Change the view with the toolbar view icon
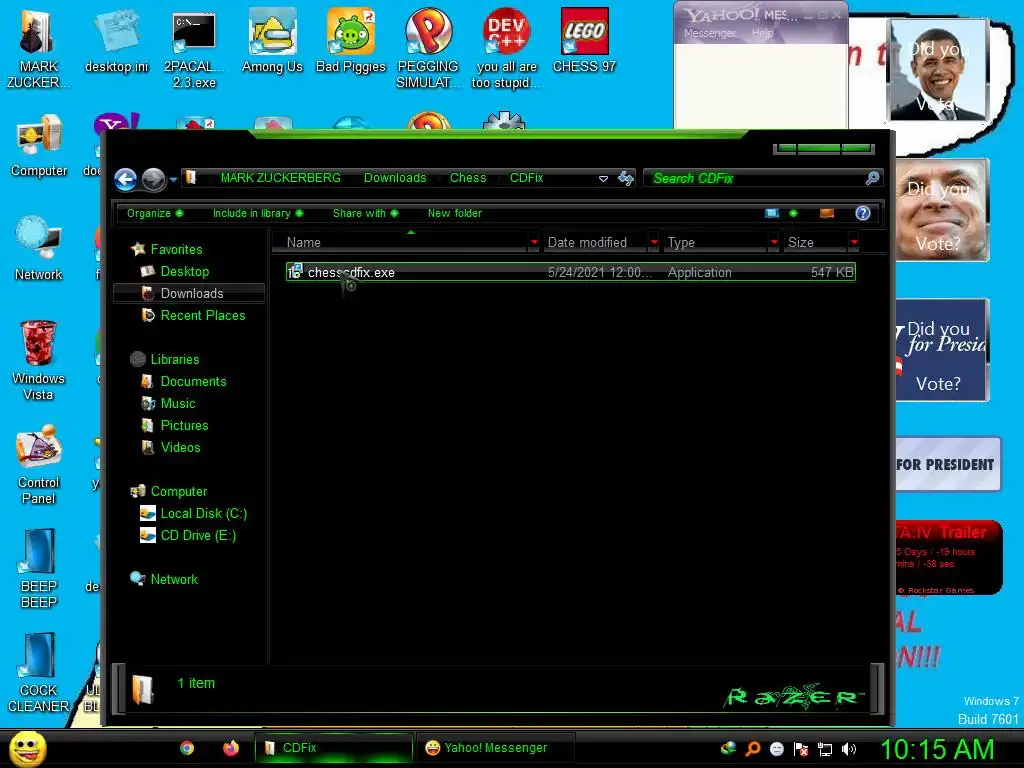Viewport: 1024px width, 768px height. click(772, 214)
